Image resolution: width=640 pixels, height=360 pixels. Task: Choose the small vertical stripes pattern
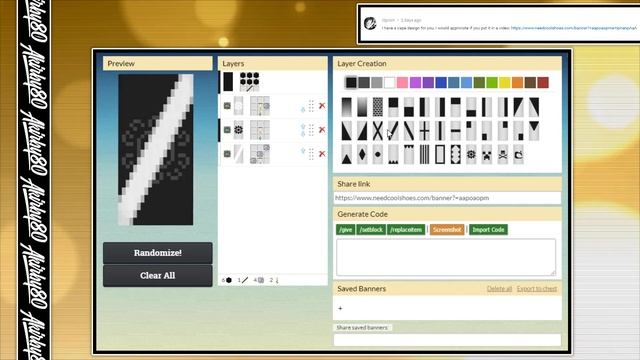424,155
